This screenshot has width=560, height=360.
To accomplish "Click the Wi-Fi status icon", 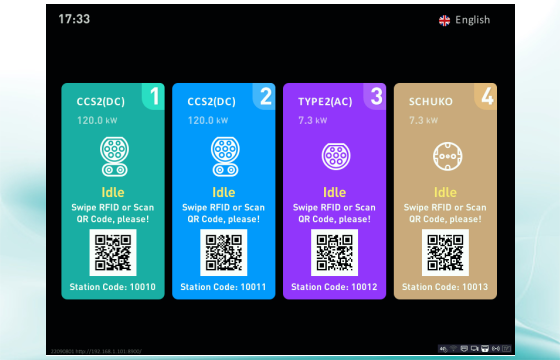I will click(x=454, y=348).
